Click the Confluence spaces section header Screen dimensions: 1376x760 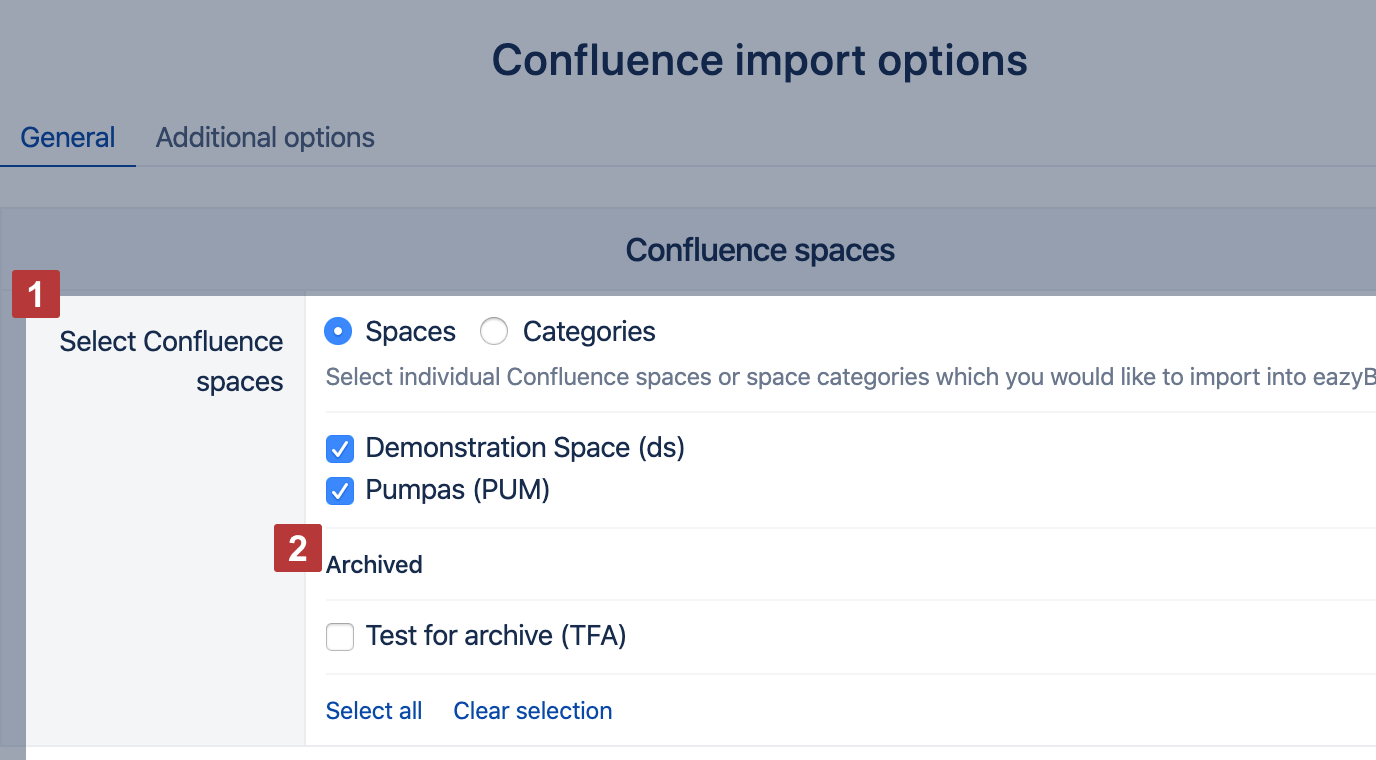(x=760, y=250)
